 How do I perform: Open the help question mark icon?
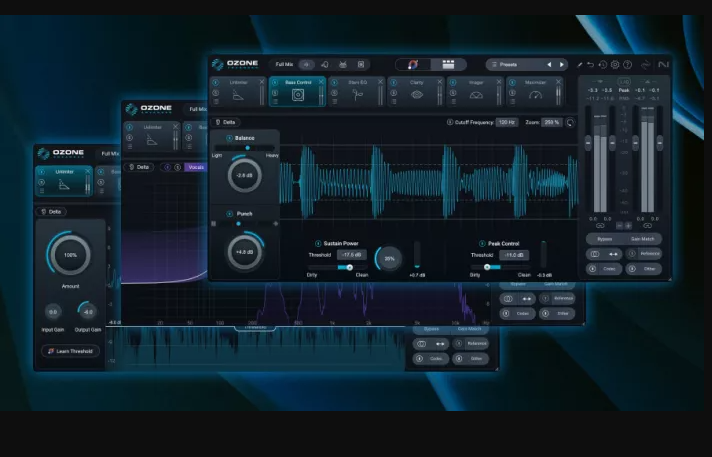coord(628,65)
